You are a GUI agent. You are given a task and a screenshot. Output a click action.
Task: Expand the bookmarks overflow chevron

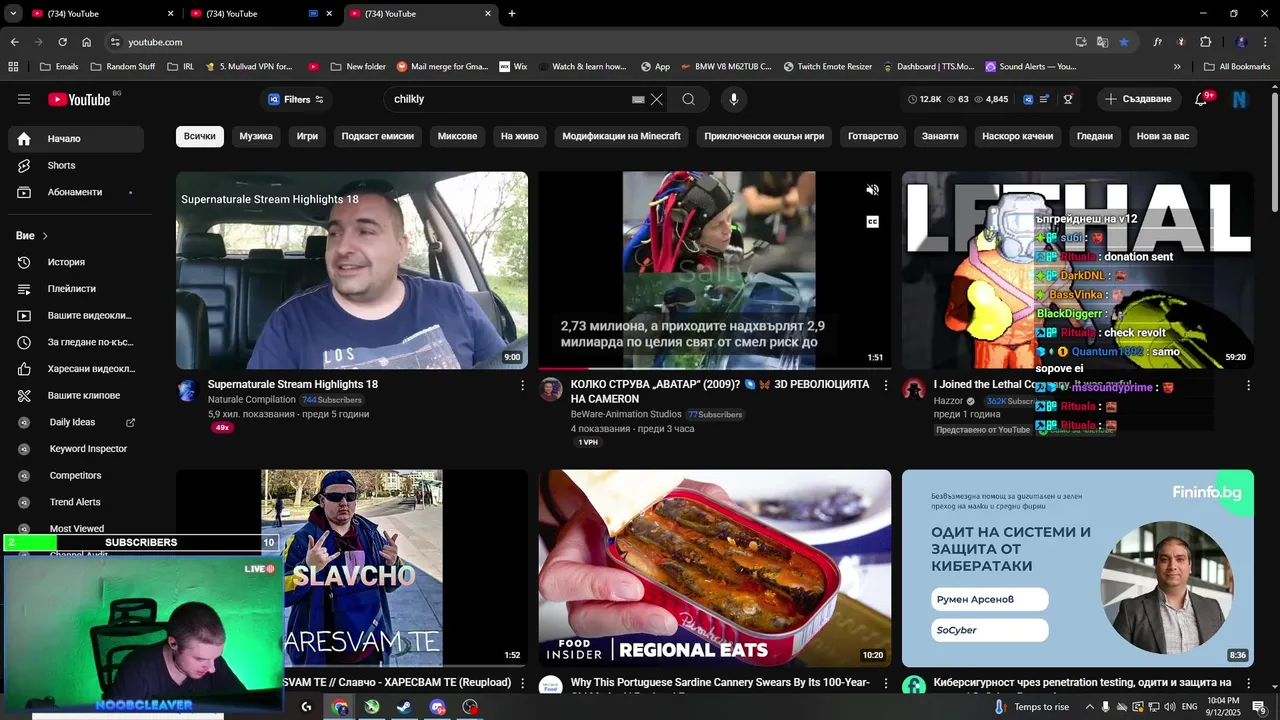(1177, 66)
